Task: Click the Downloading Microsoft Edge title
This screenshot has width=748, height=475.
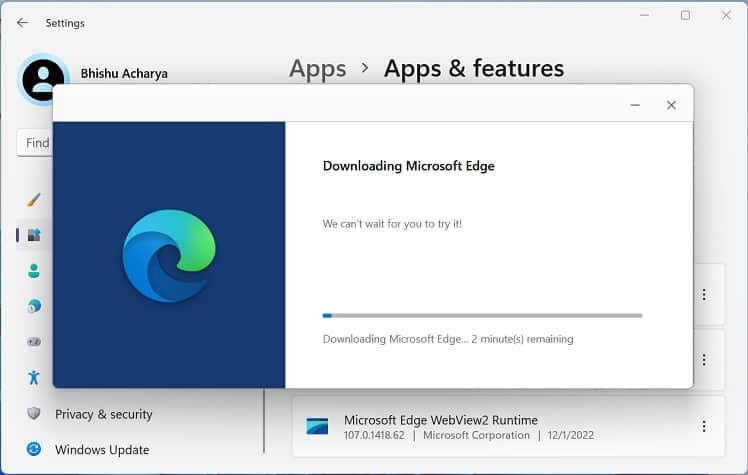Action: click(x=408, y=166)
